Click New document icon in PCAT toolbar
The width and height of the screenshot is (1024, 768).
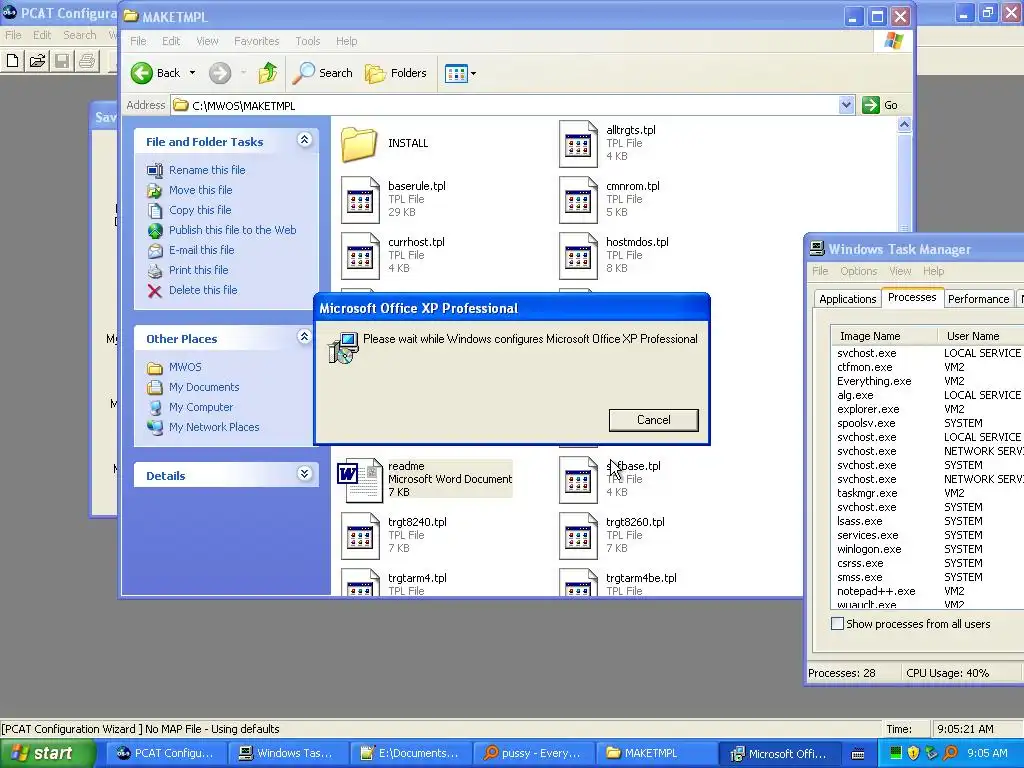click(12, 61)
